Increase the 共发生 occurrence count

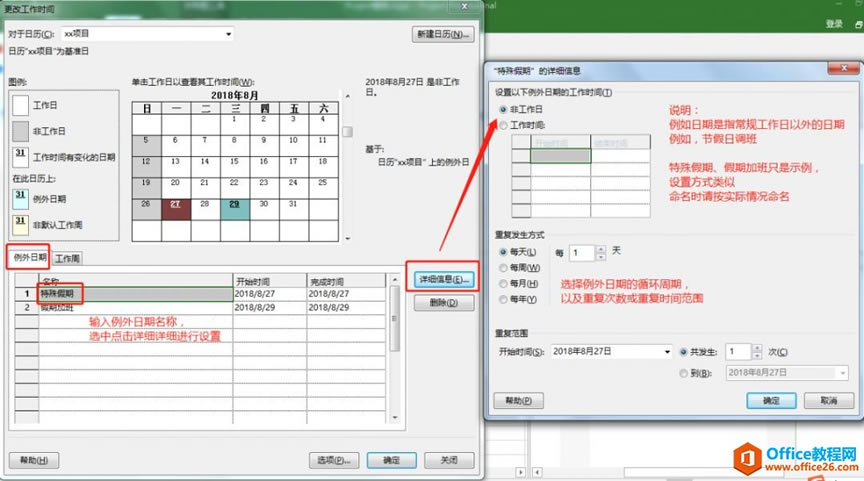(x=757, y=348)
